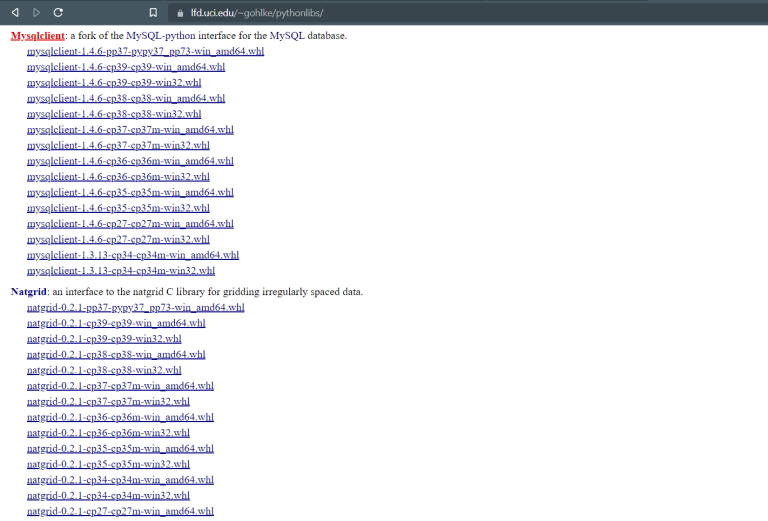Get mysqlclient 1.4.6 cp38 win32 wheel
The height and width of the screenshot is (521, 768).
click(113, 113)
